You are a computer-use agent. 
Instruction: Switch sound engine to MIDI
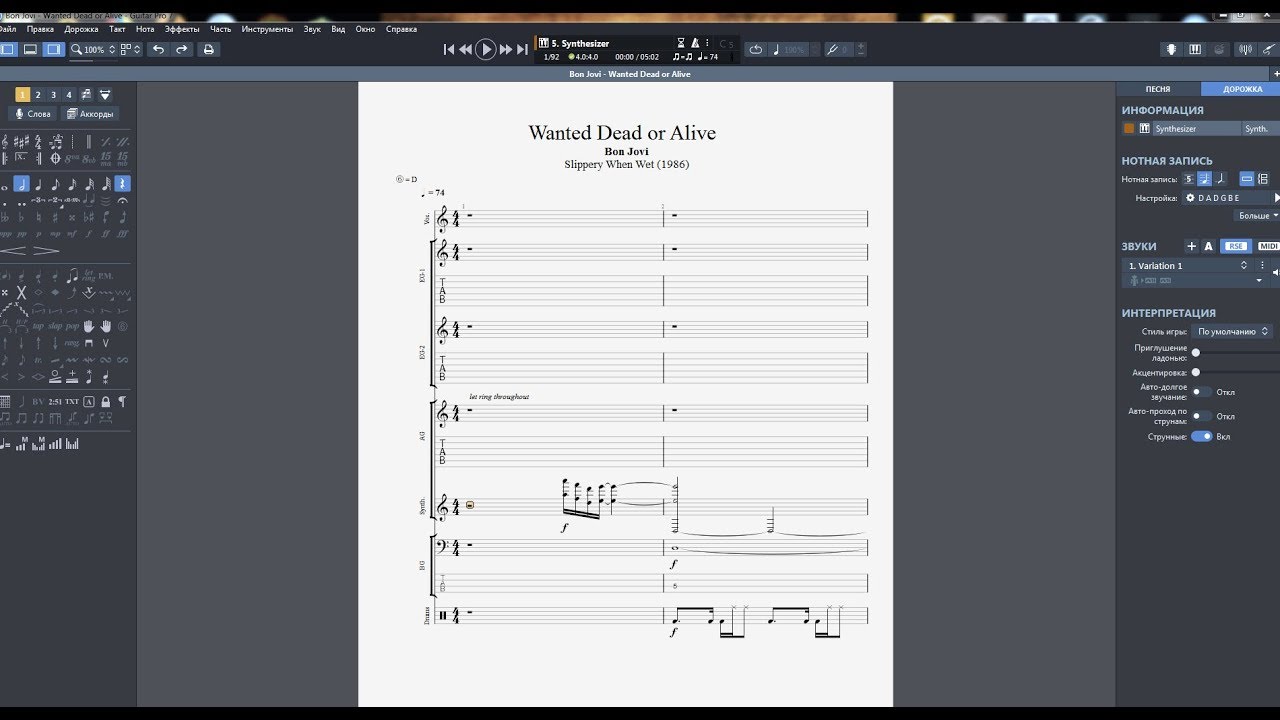[x=1268, y=246]
